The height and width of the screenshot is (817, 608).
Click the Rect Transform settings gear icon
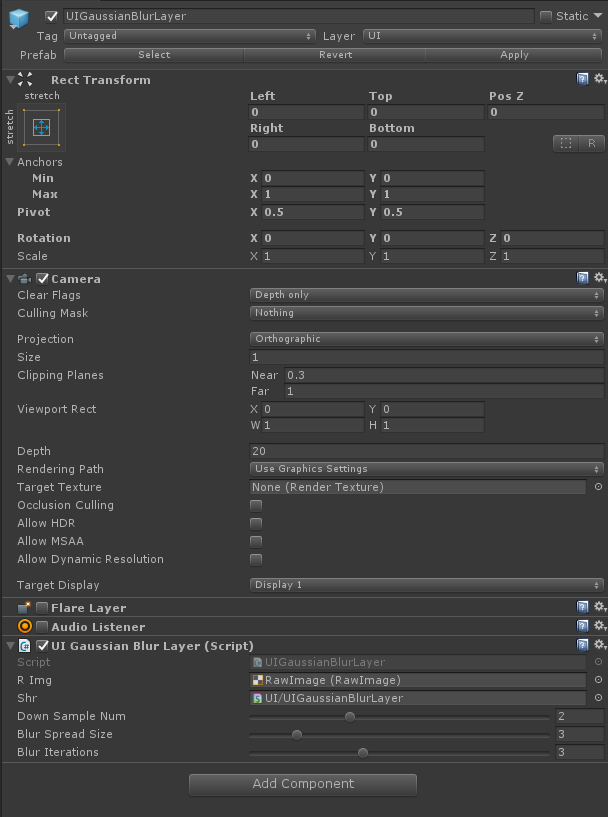click(x=598, y=80)
